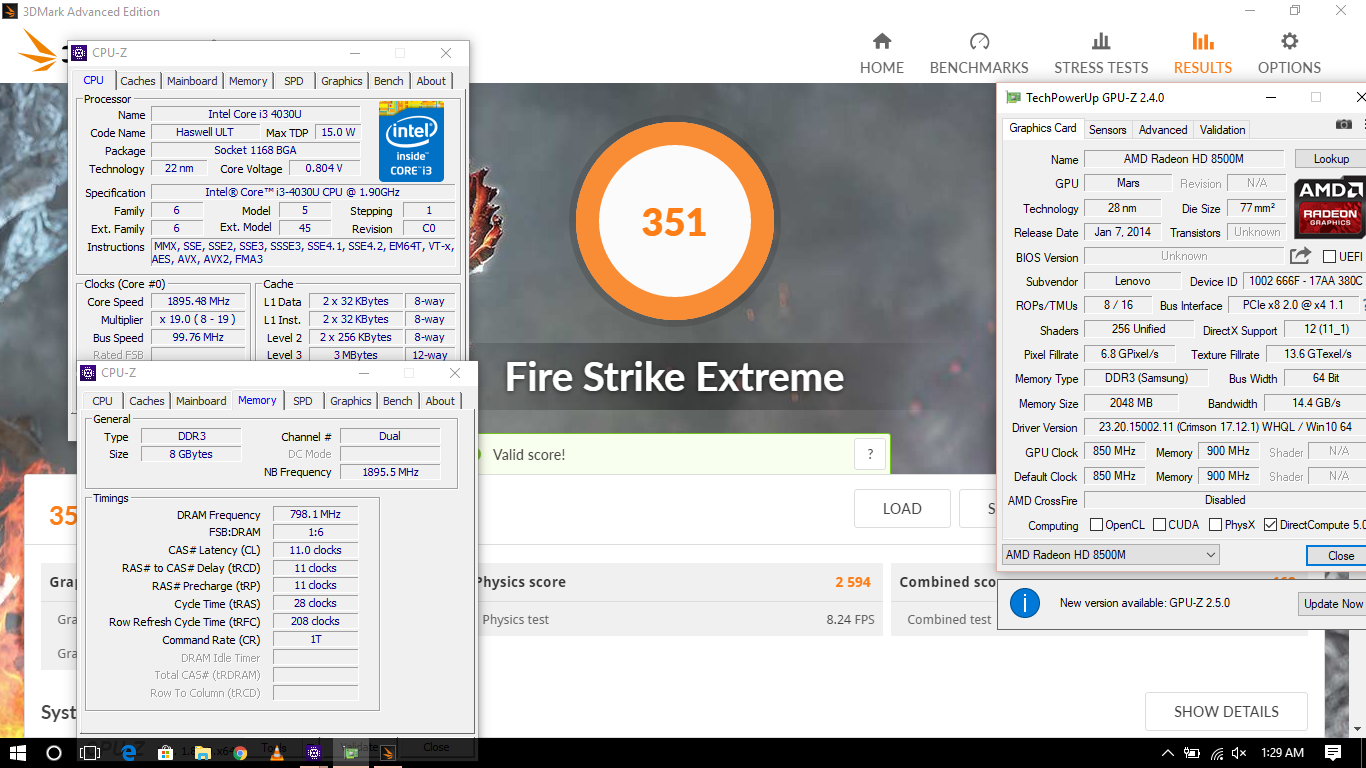The height and width of the screenshot is (768, 1366).
Task: Open VLC media player from taskbar
Action: [277, 752]
